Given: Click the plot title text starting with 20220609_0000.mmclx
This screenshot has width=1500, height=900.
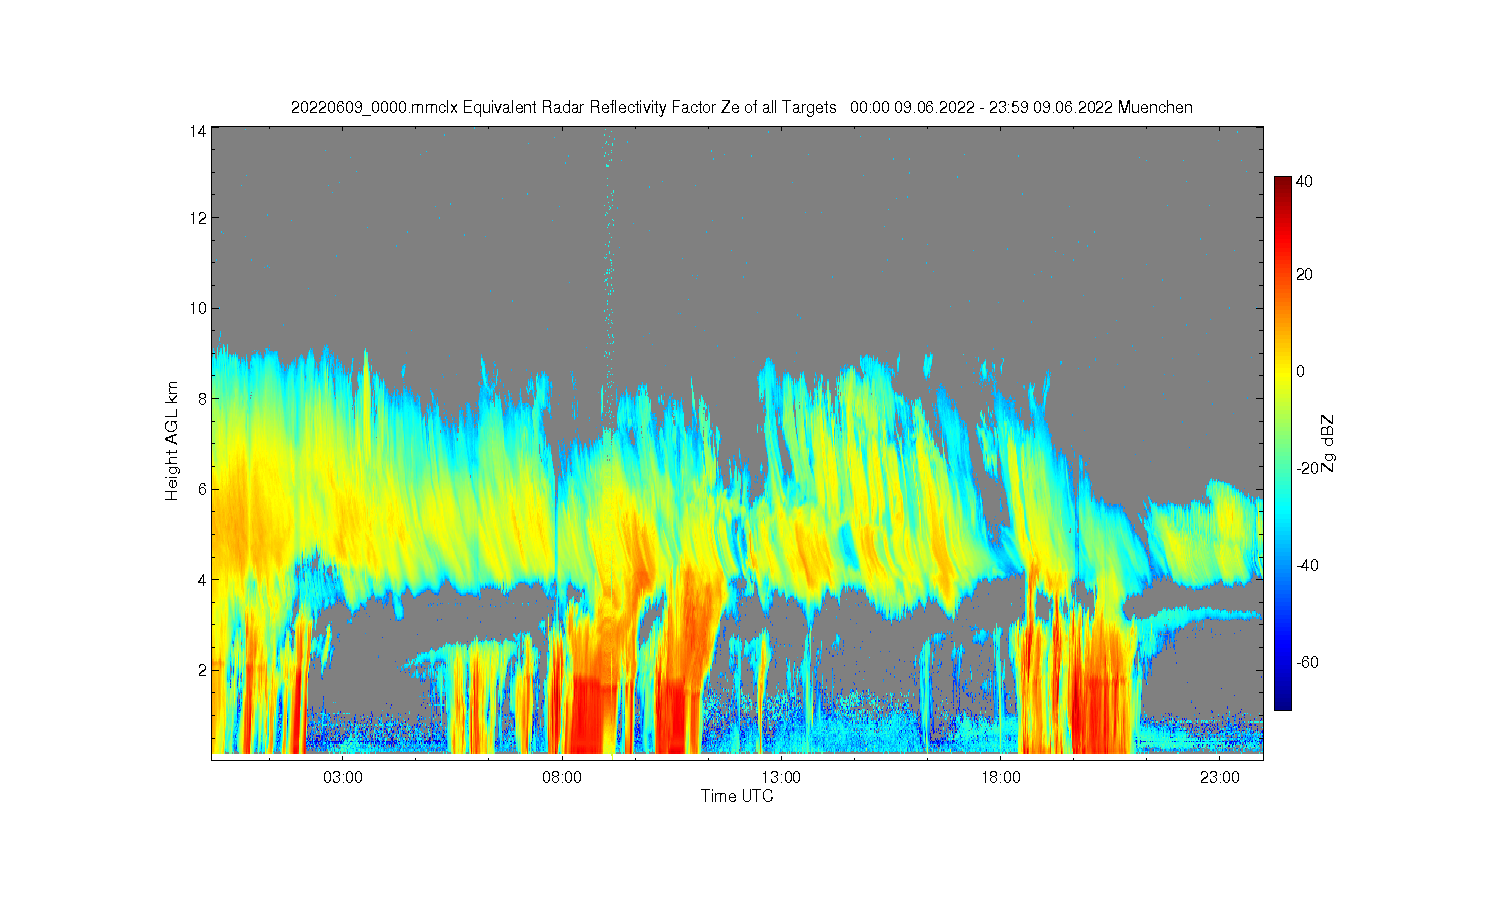Looking at the screenshot, I should coord(741,108).
